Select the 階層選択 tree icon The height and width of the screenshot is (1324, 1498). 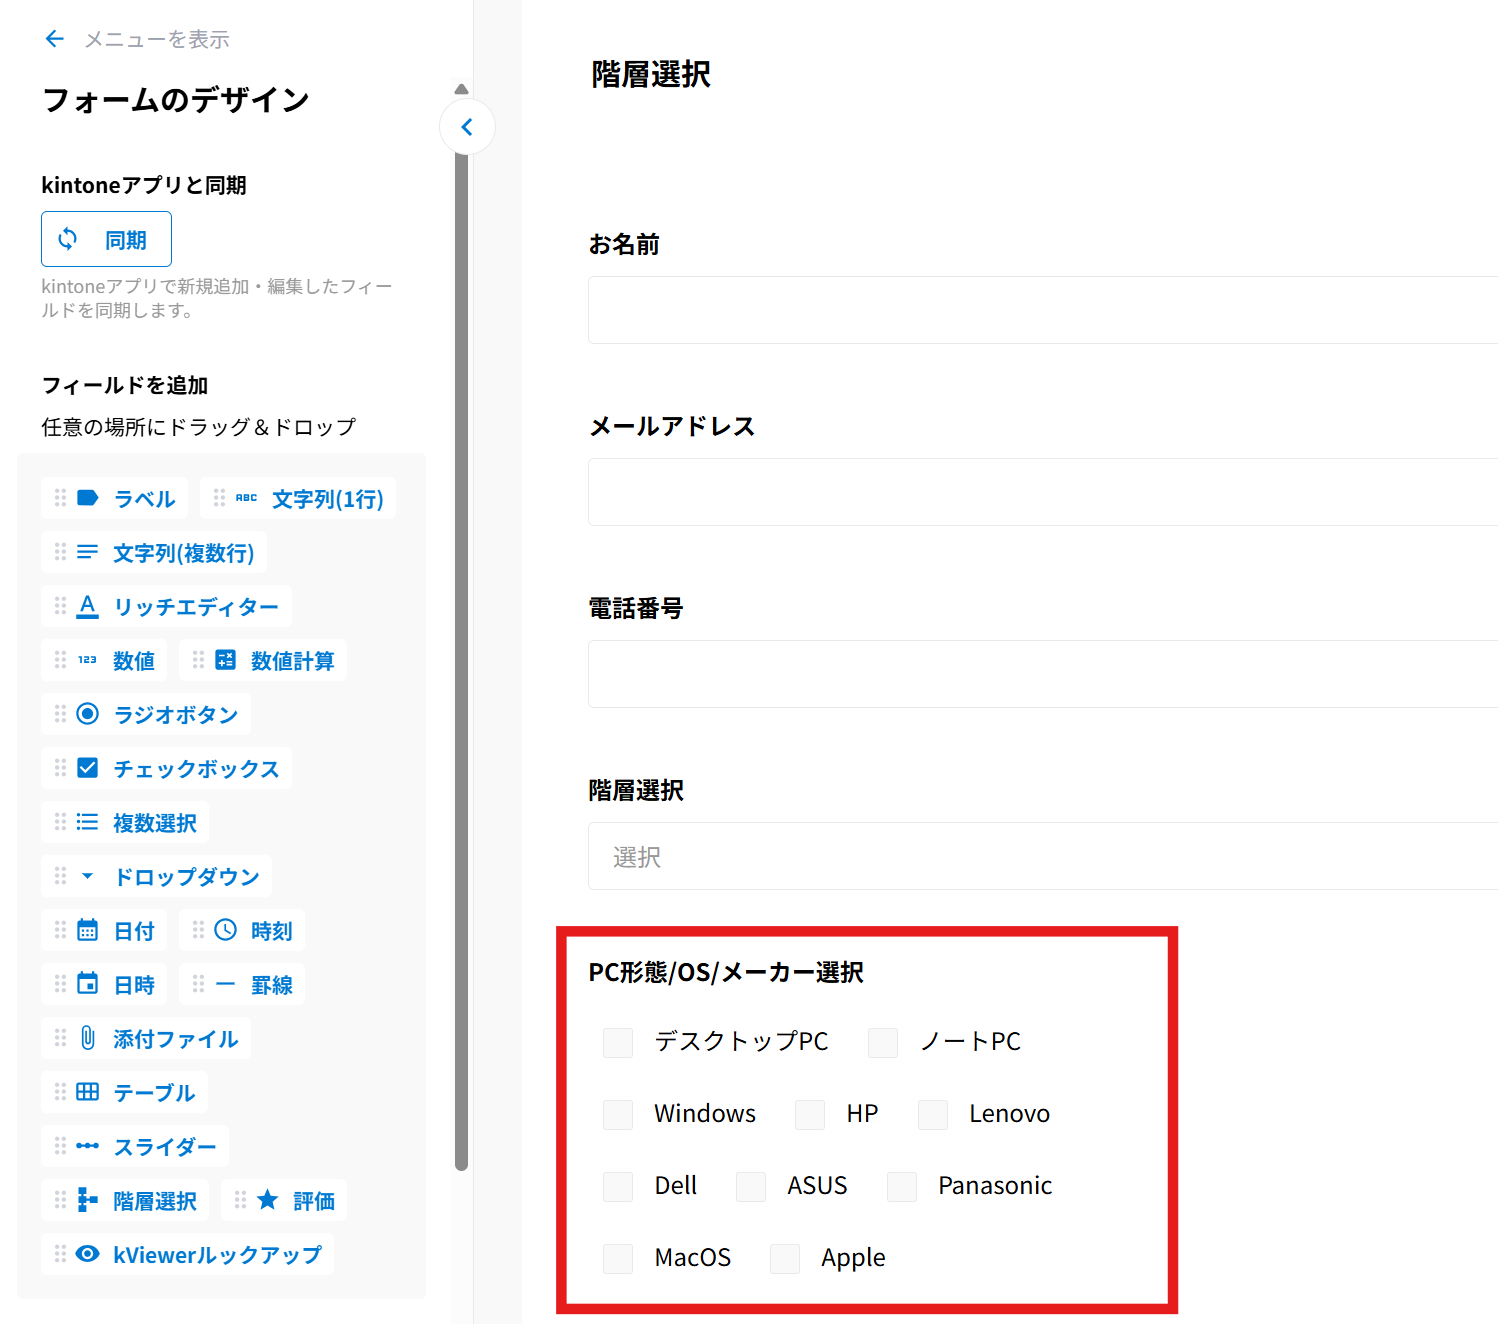coord(88,1200)
